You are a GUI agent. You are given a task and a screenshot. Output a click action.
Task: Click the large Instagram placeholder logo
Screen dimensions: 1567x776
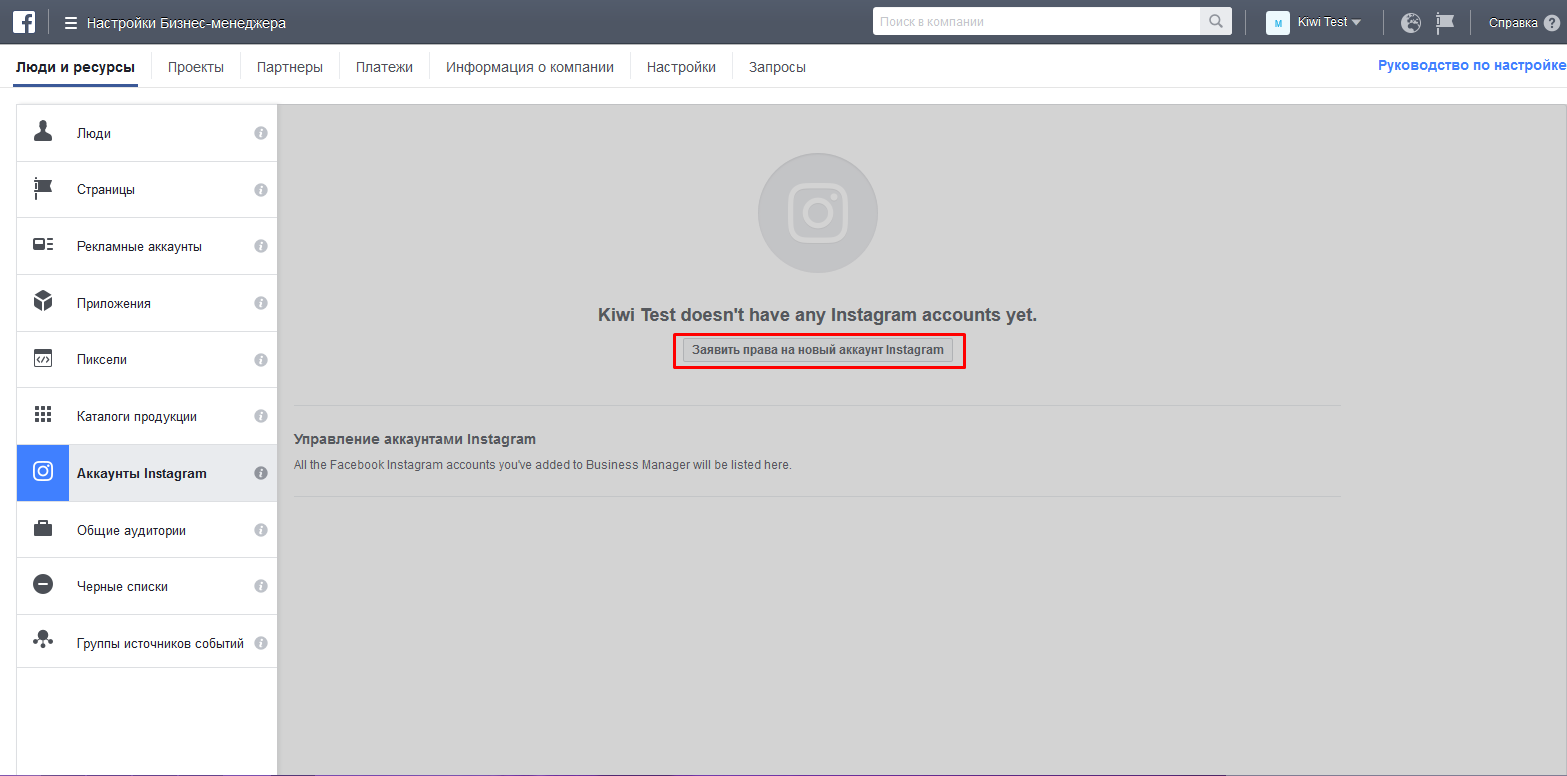(818, 213)
